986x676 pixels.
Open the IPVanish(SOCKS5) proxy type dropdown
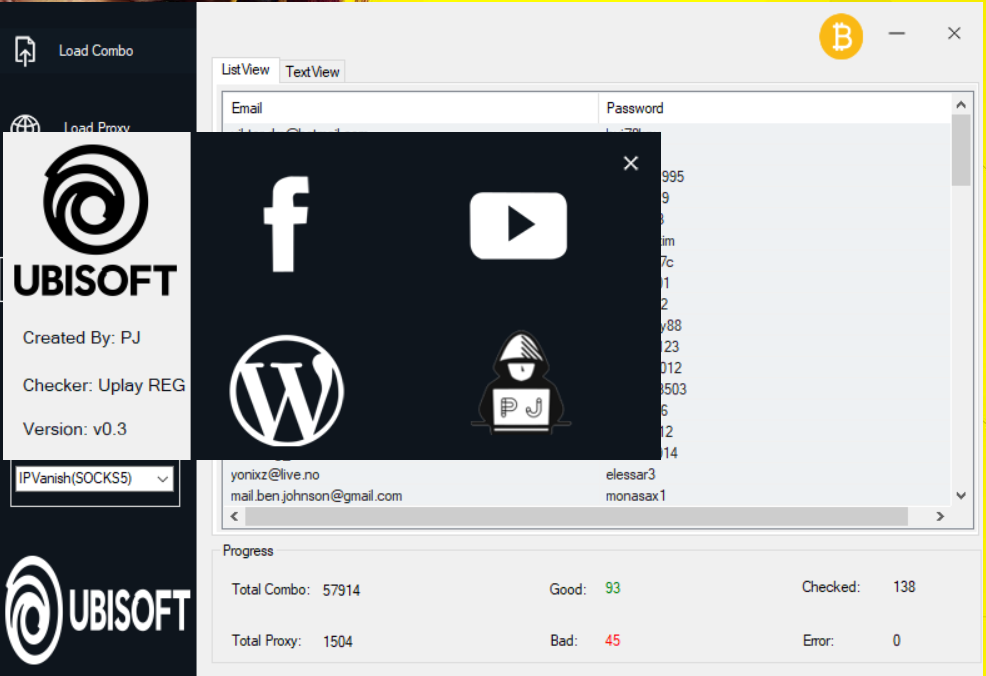click(x=94, y=479)
